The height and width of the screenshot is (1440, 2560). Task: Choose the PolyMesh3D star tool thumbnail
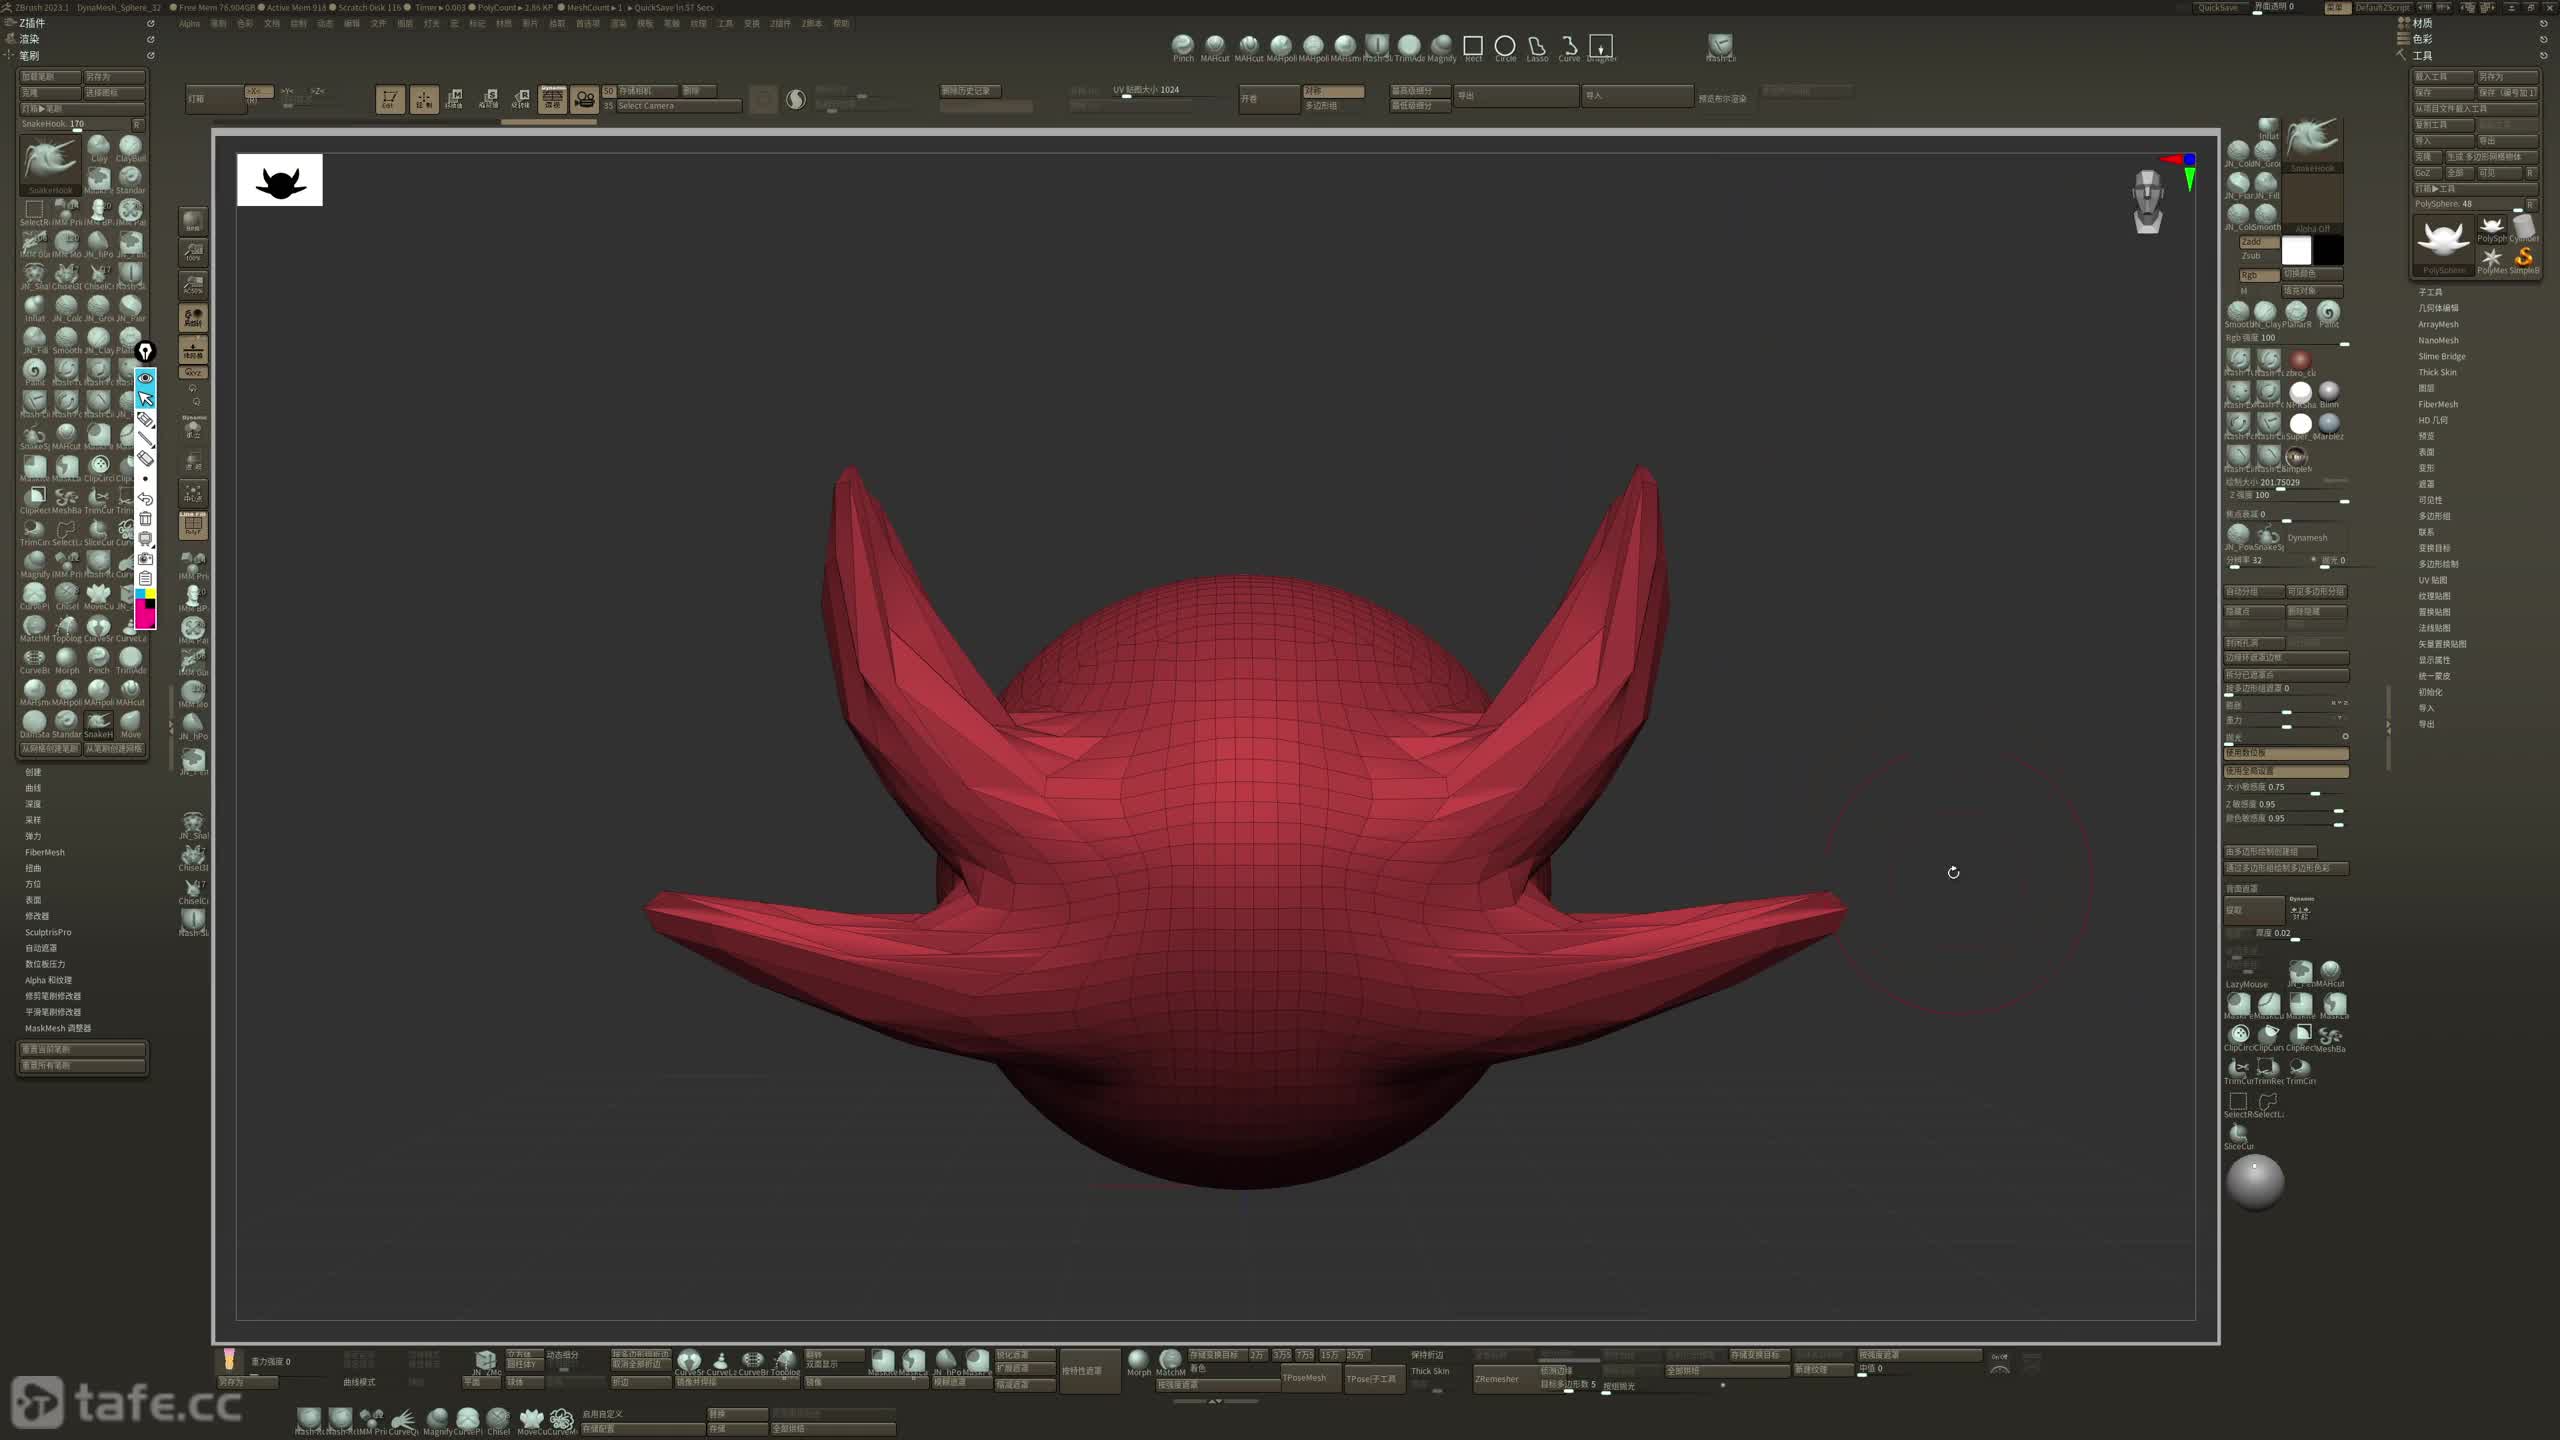(x=2491, y=260)
